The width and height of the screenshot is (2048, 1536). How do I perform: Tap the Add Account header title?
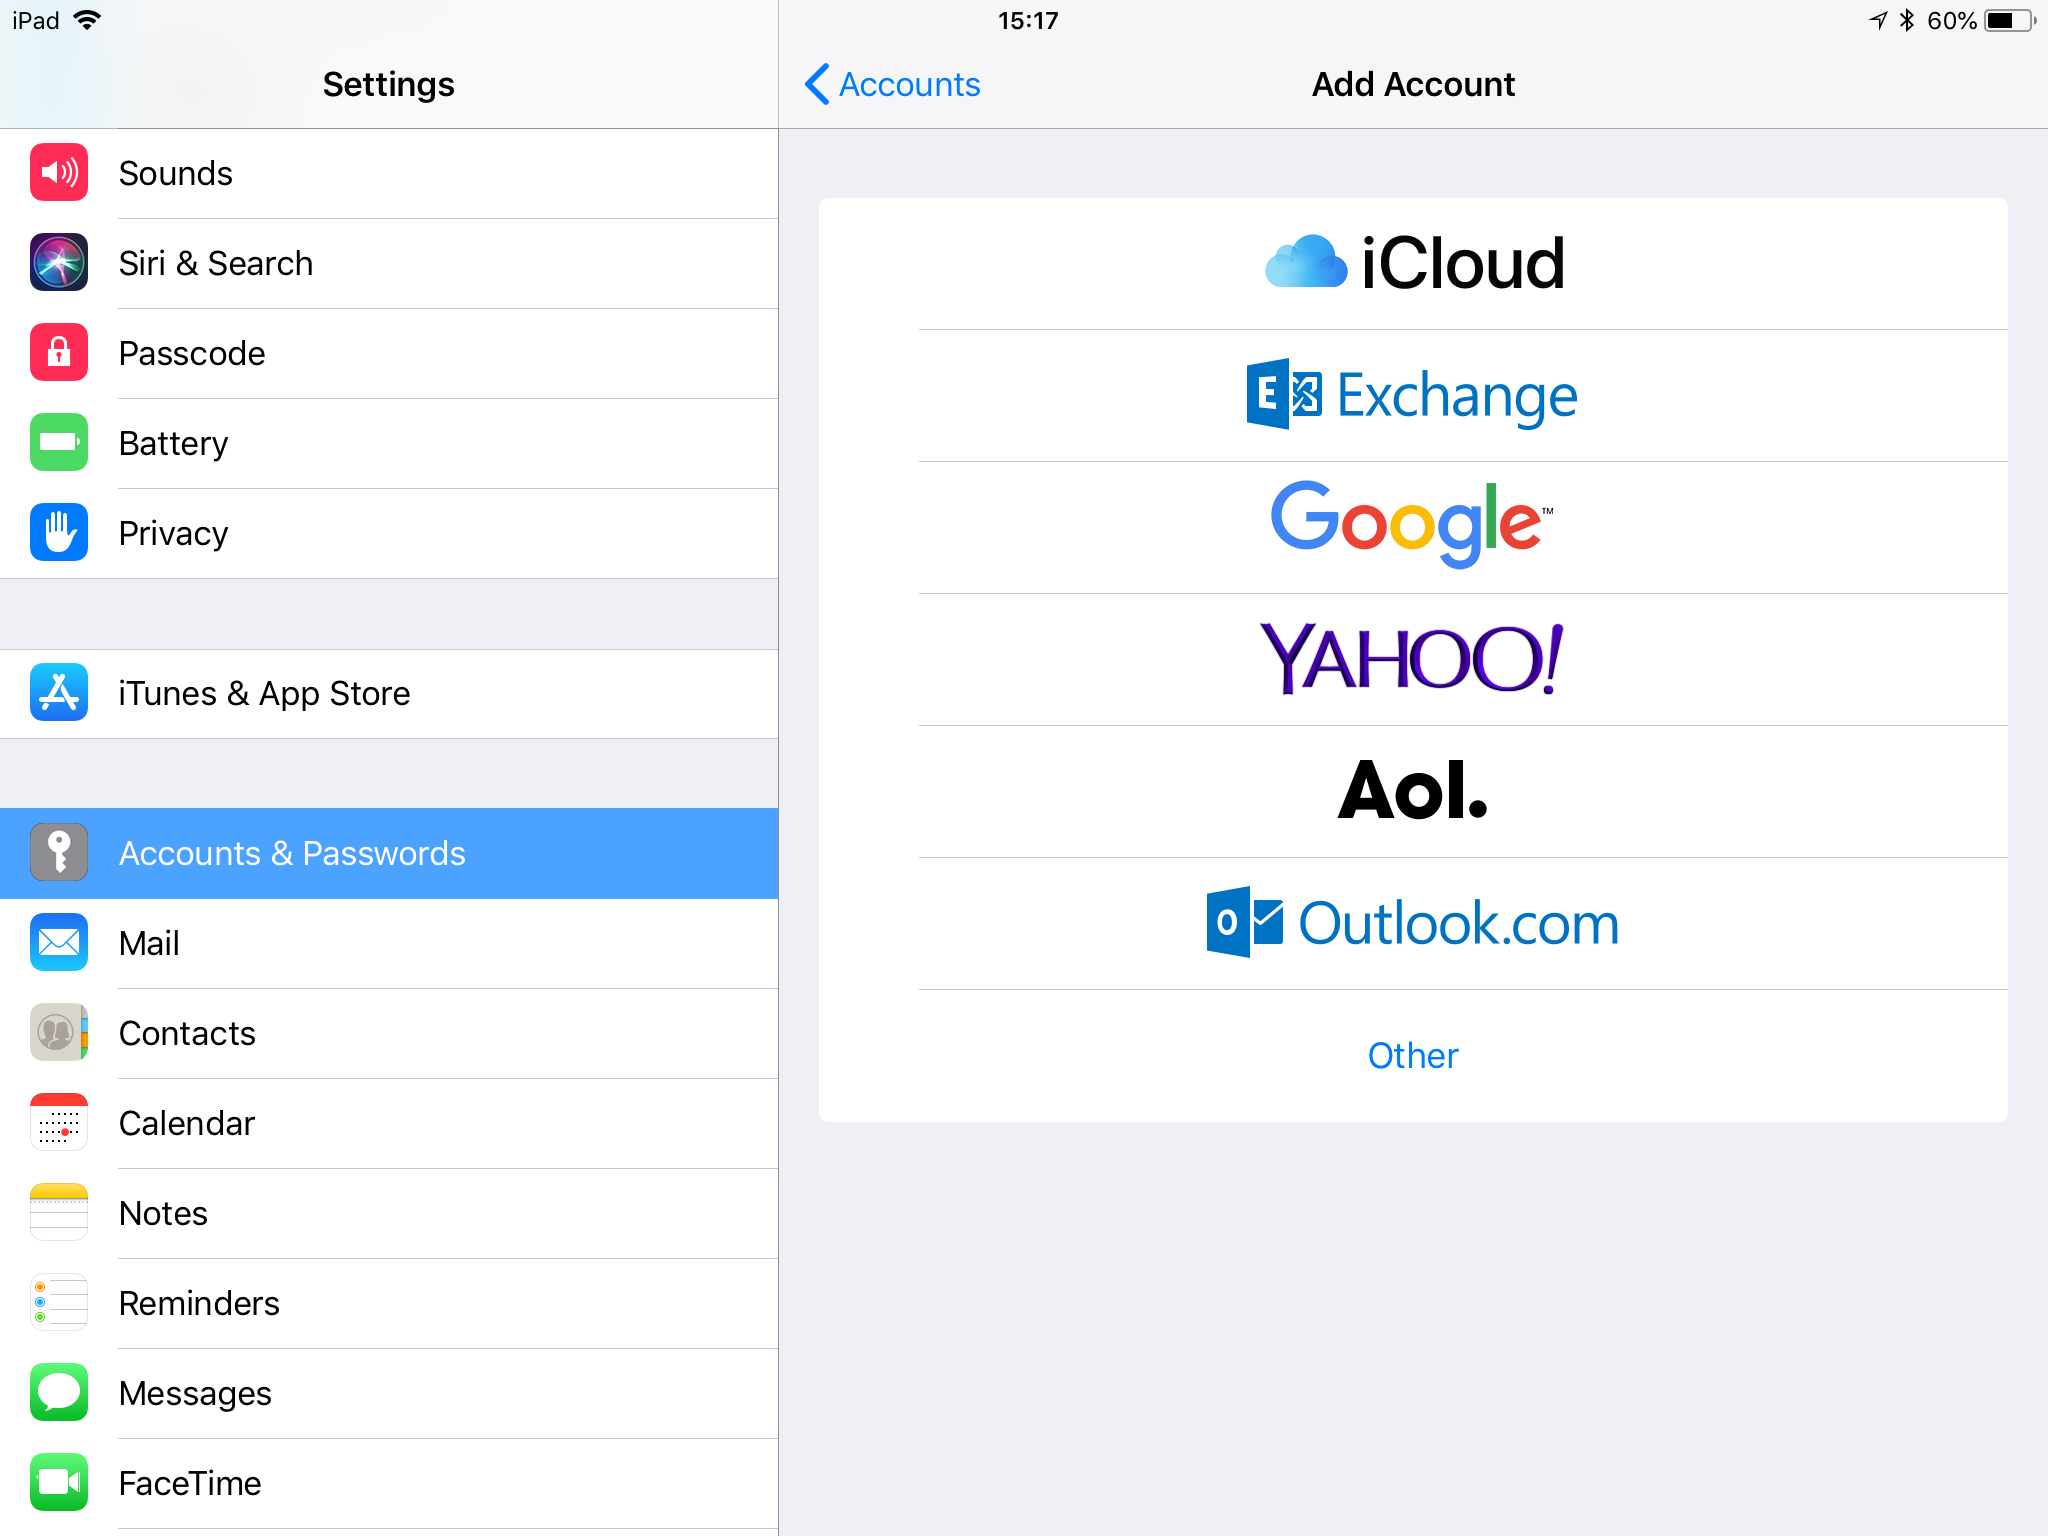click(x=1413, y=84)
